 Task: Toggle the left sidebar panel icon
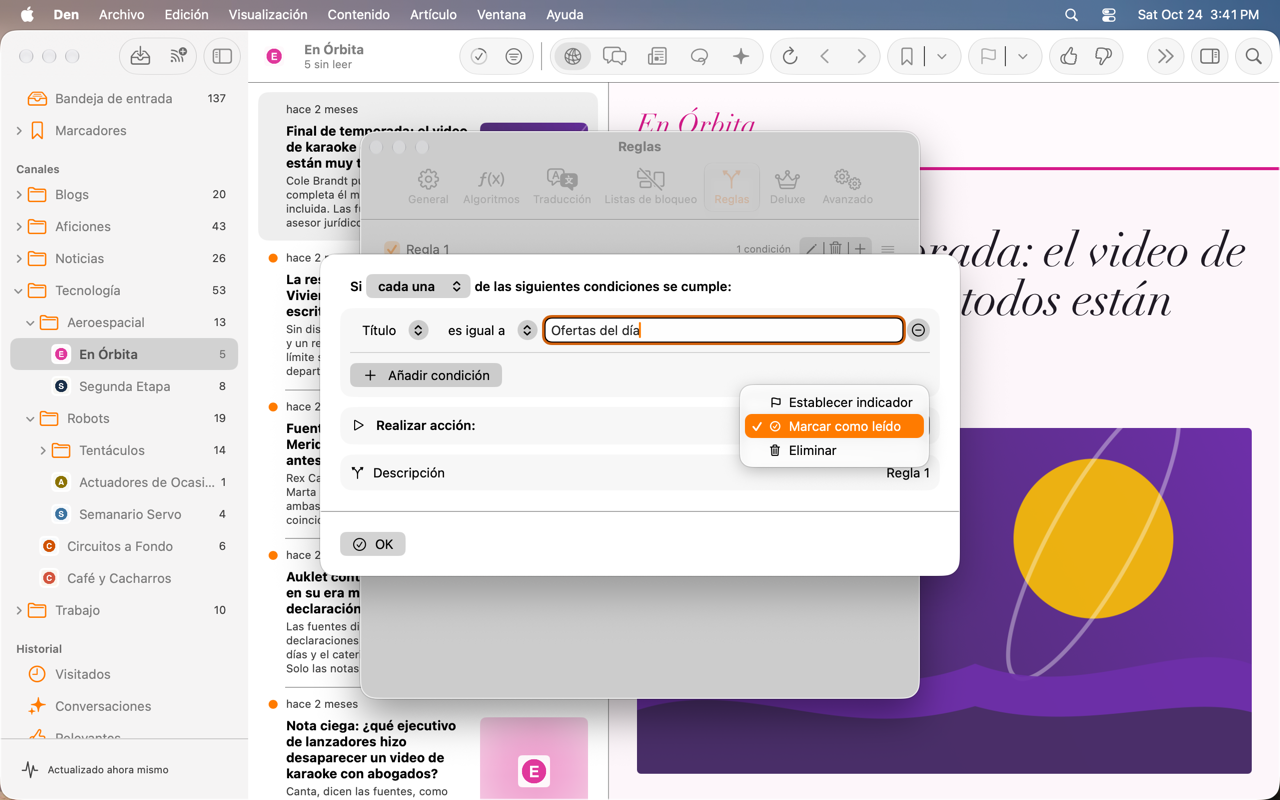(222, 57)
